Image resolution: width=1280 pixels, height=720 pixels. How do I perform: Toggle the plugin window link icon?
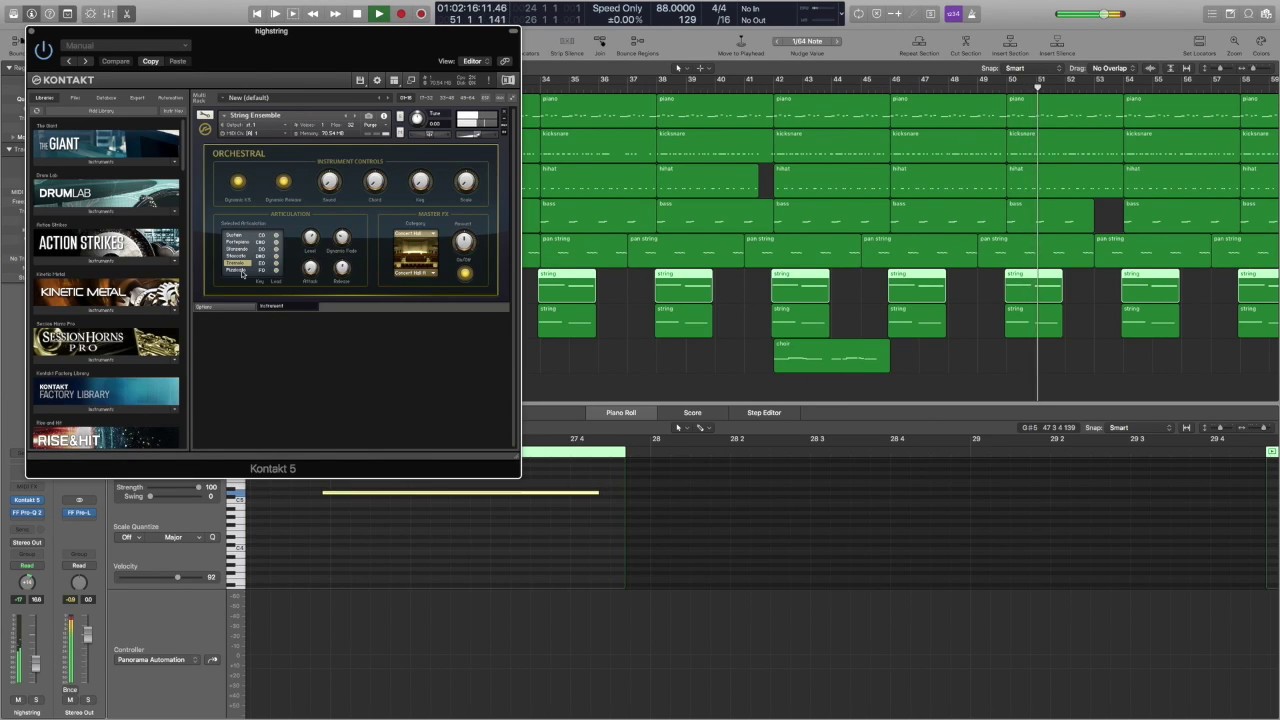[x=505, y=61]
